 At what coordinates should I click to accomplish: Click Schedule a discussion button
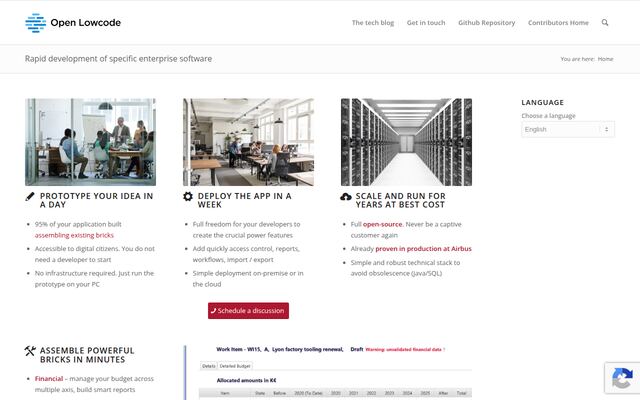pos(248,311)
